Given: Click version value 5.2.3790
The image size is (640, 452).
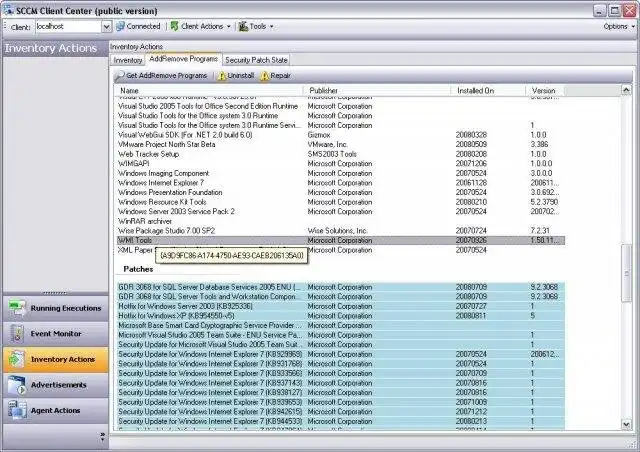Looking at the screenshot, I should point(544,202).
